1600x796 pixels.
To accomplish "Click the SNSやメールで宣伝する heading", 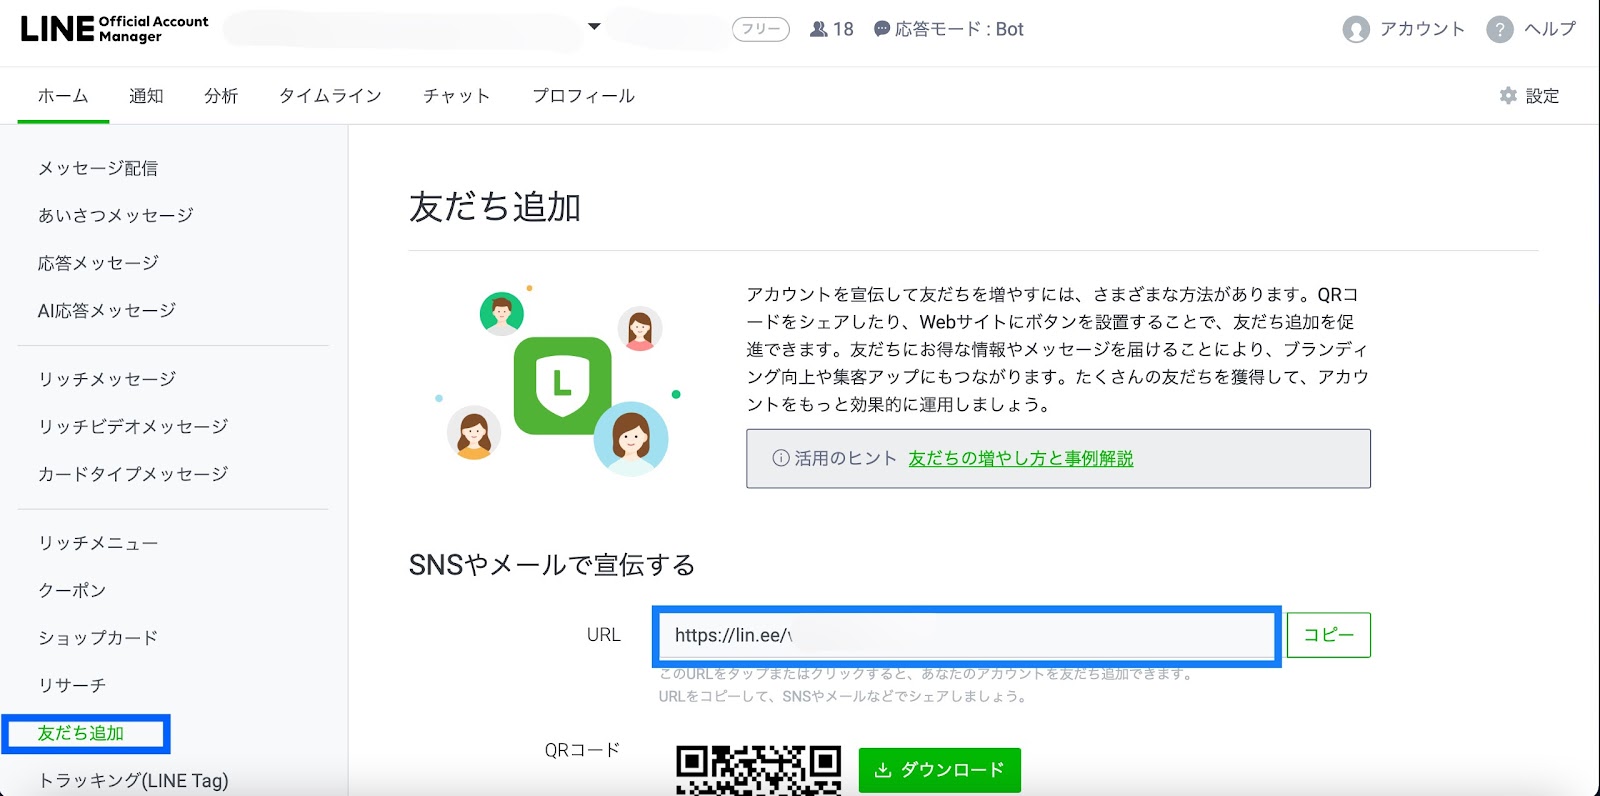I will [552, 565].
